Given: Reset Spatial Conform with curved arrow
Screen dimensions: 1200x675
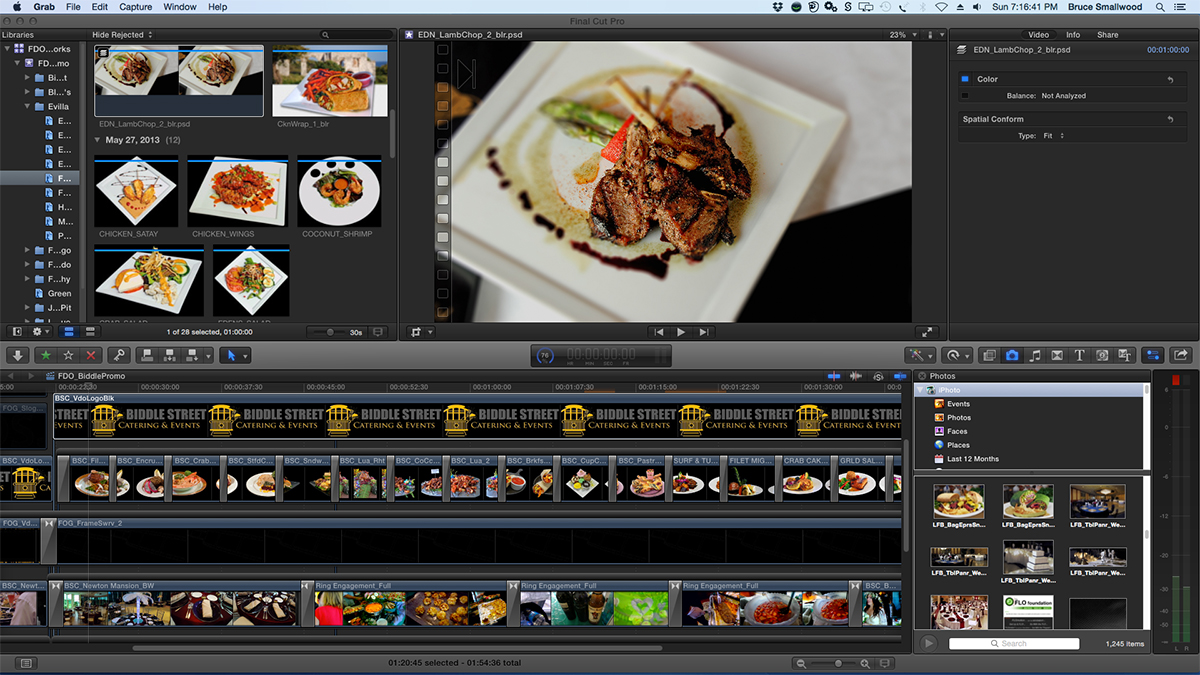Looking at the screenshot, I should (1170, 119).
